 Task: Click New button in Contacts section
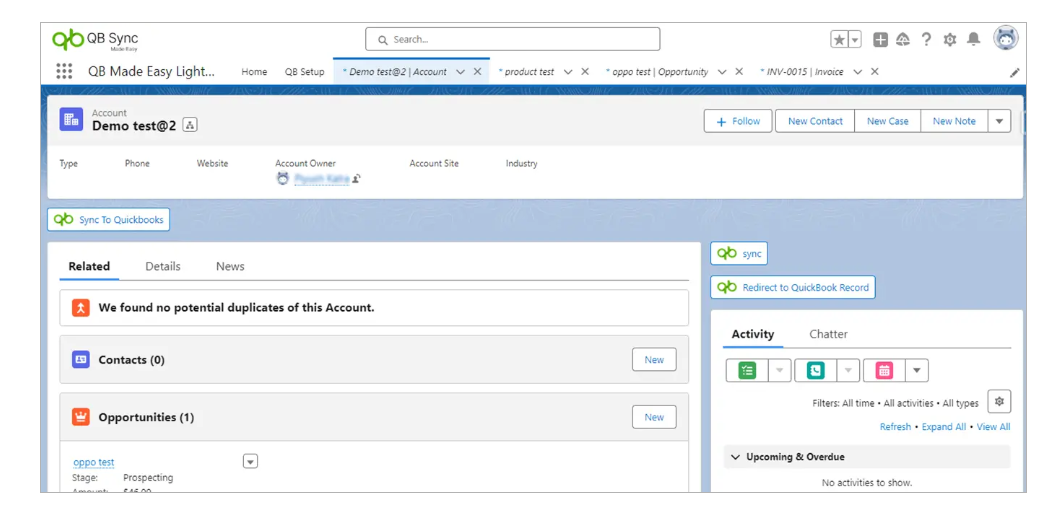654,359
